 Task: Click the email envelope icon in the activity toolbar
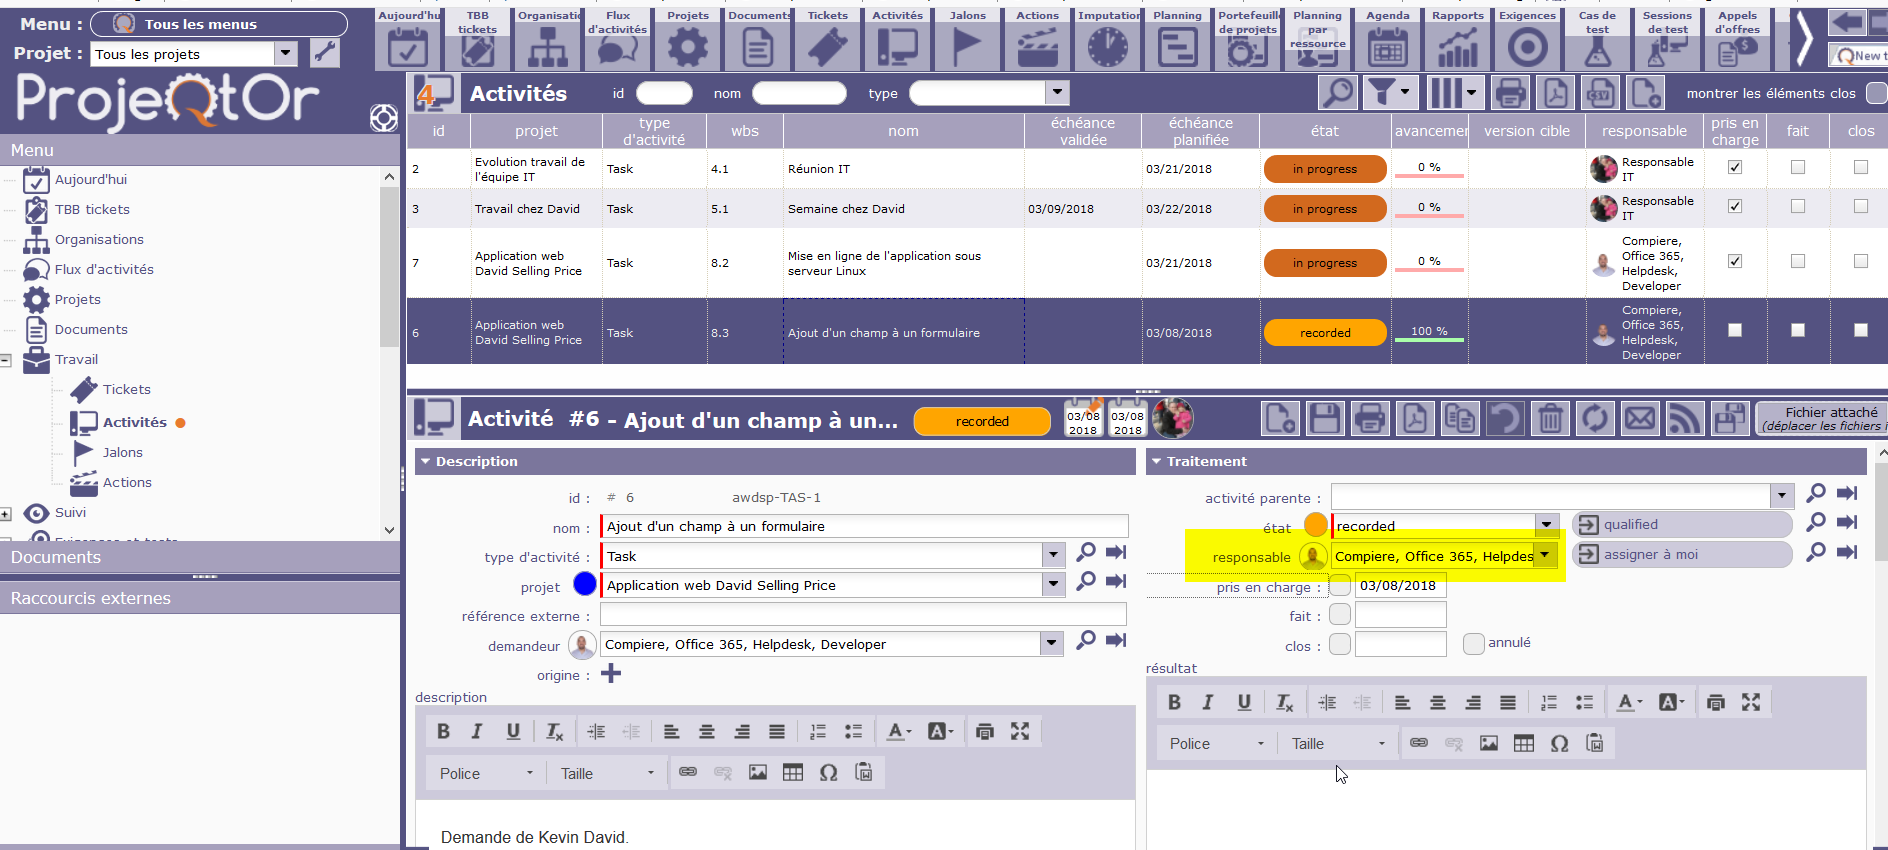(1640, 418)
